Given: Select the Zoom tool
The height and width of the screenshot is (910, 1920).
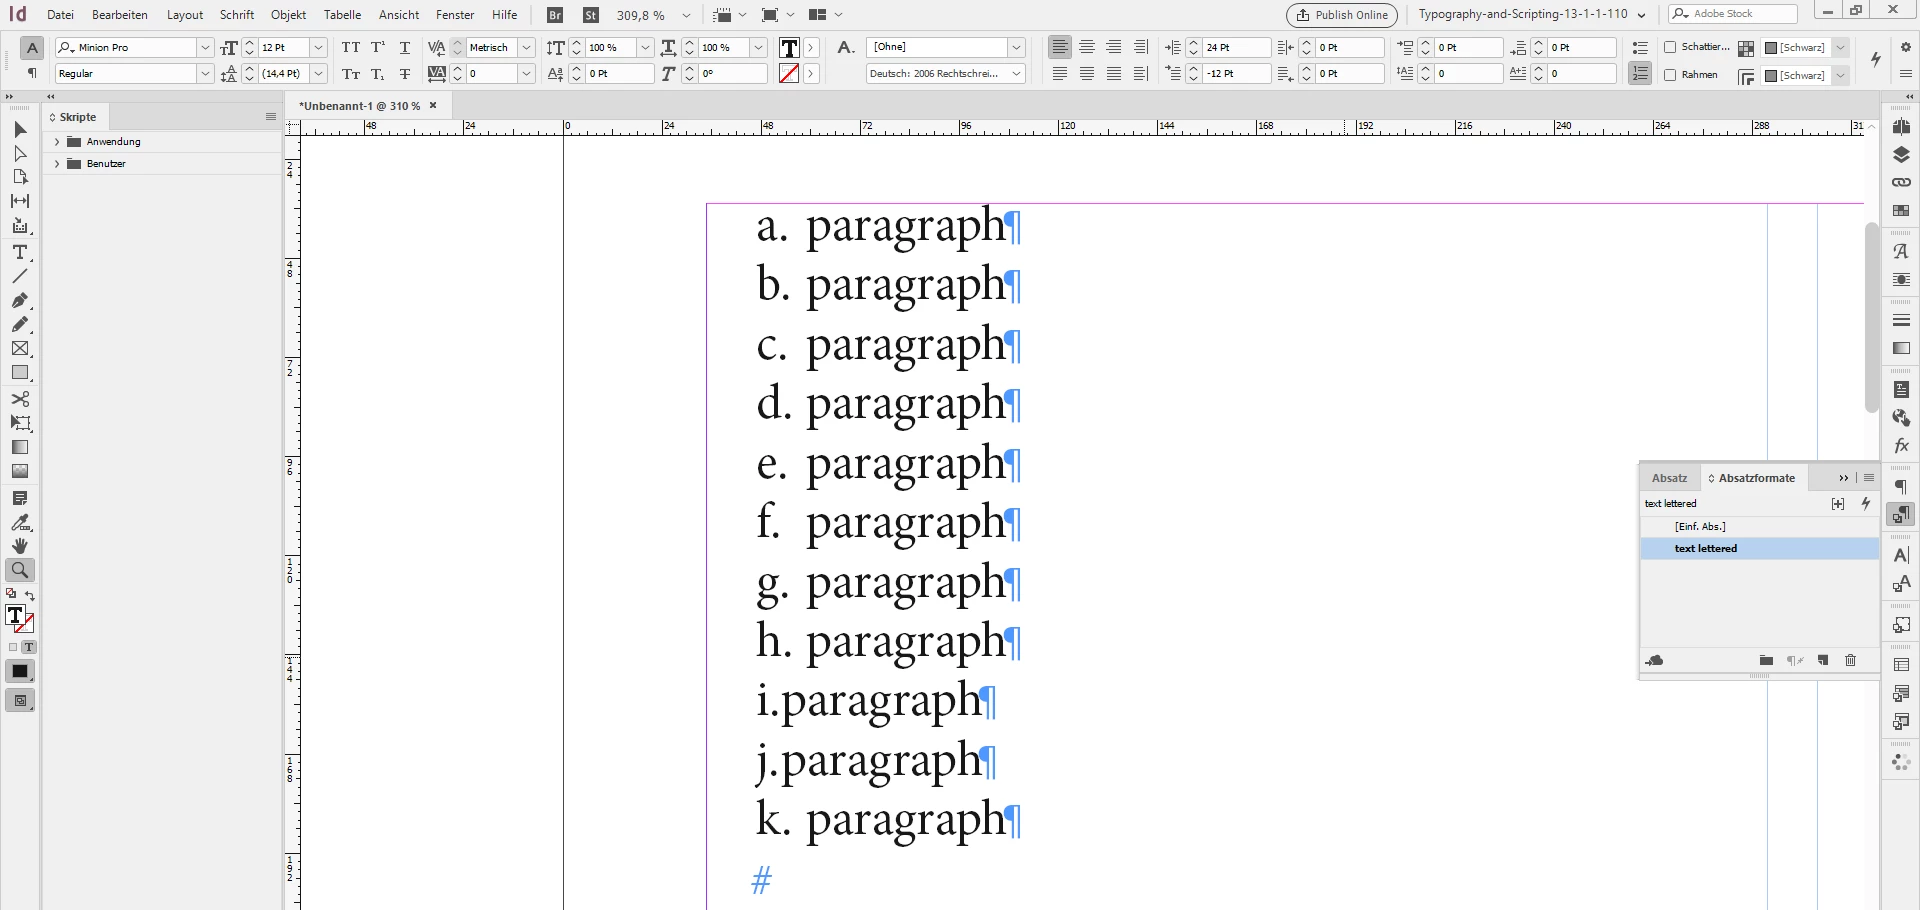Looking at the screenshot, I should [20, 570].
